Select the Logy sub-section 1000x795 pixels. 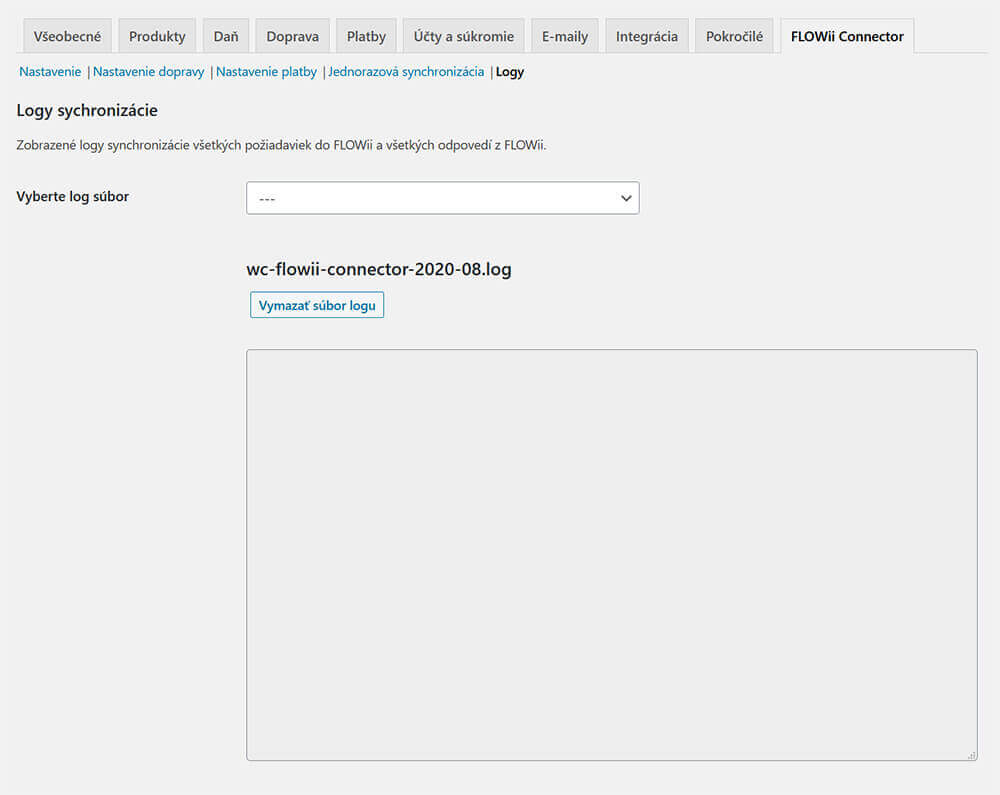point(510,72)
